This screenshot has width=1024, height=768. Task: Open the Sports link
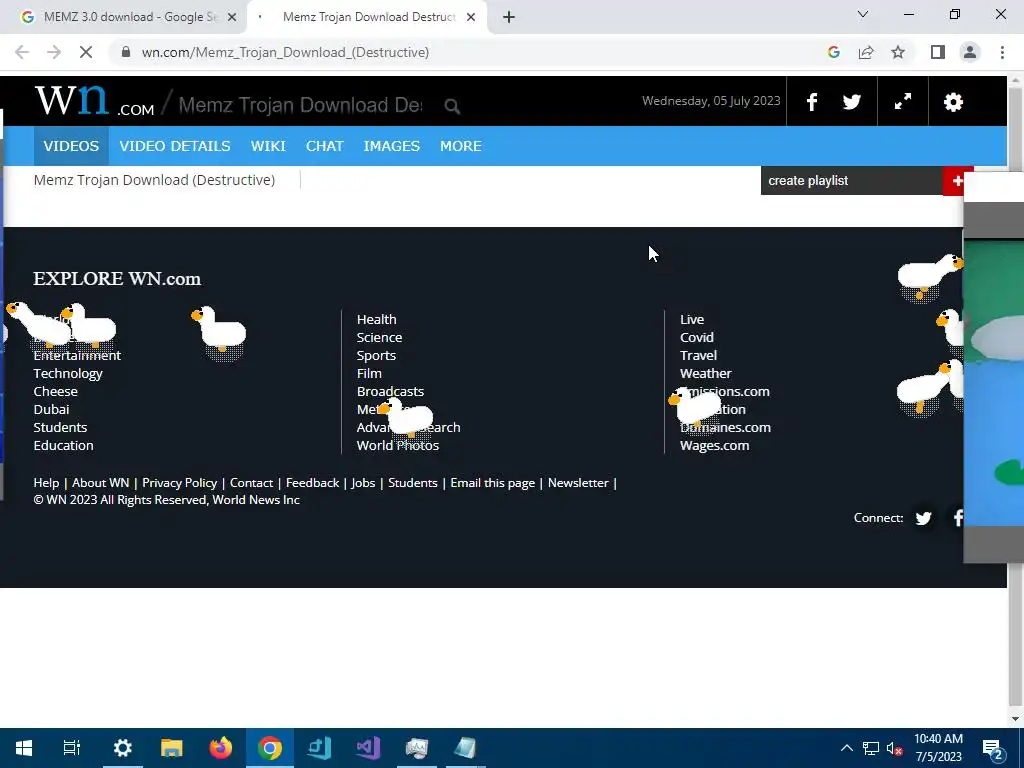(376, 355)
